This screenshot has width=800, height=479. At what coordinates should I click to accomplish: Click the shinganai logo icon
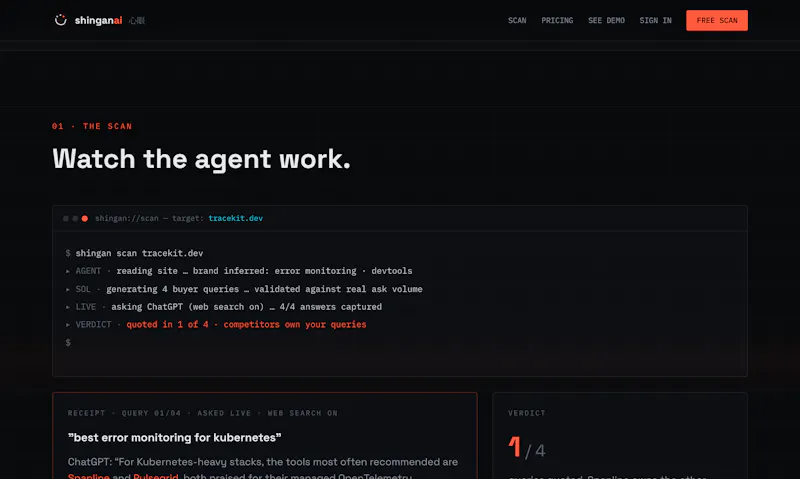click(61, 20)
